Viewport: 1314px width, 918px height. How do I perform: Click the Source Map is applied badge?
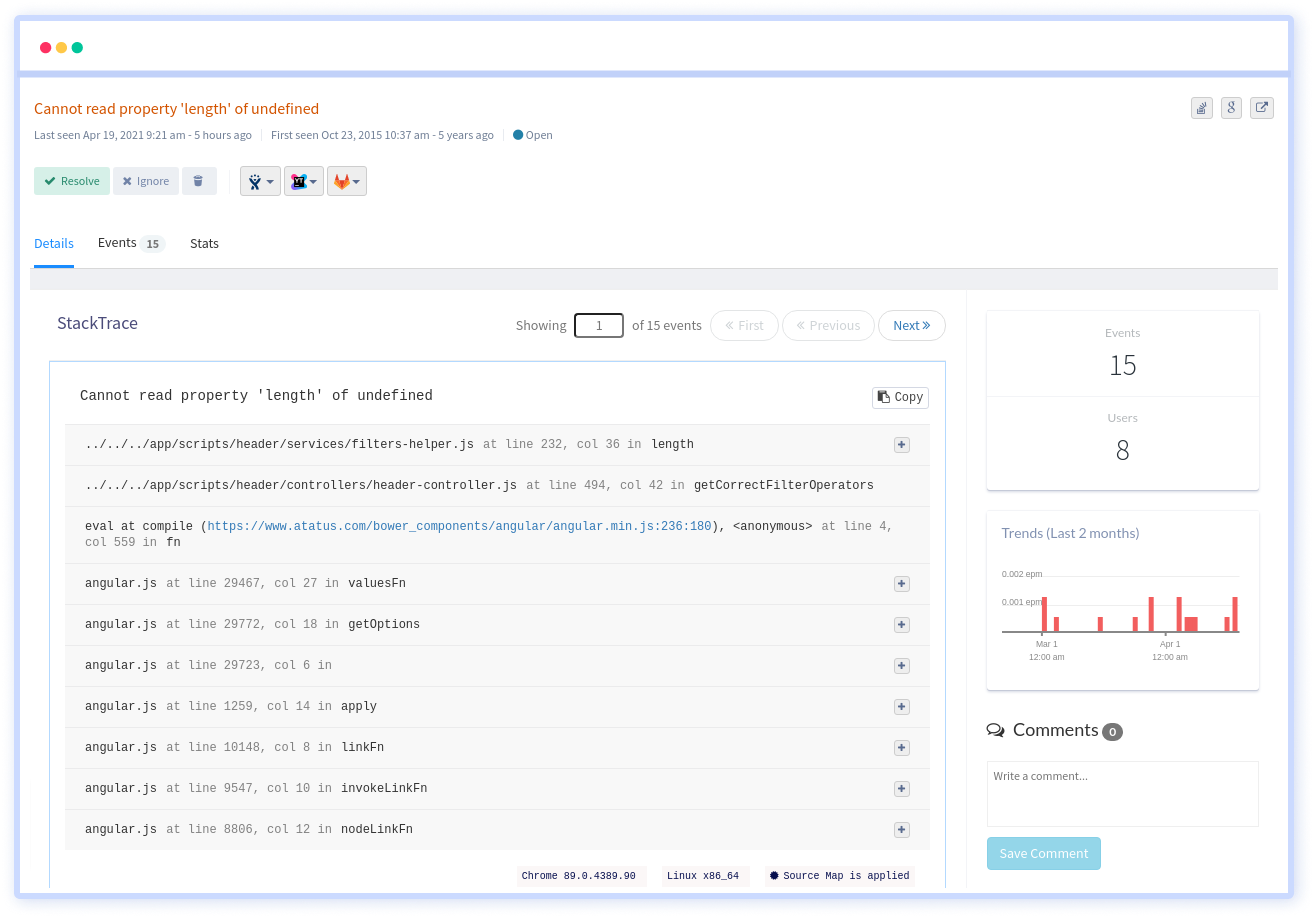[x=840, y=876]
